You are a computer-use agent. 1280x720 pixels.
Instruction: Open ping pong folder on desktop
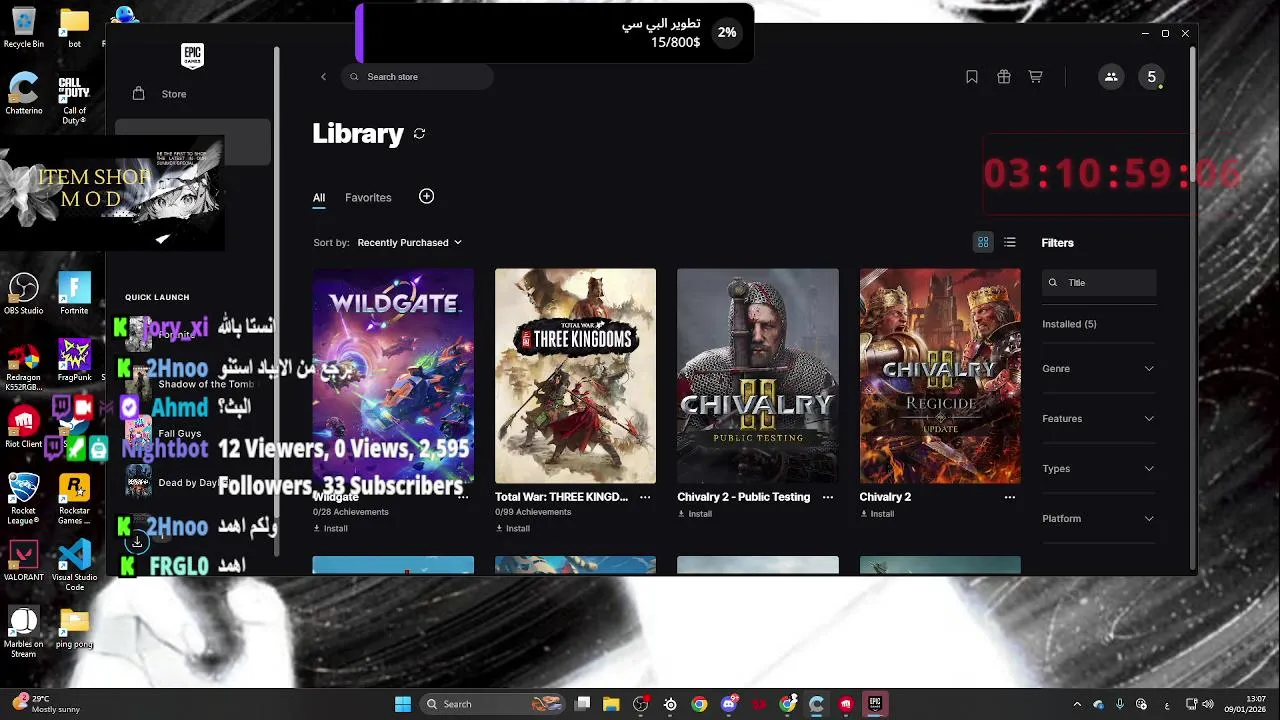(x=74, y=629)
